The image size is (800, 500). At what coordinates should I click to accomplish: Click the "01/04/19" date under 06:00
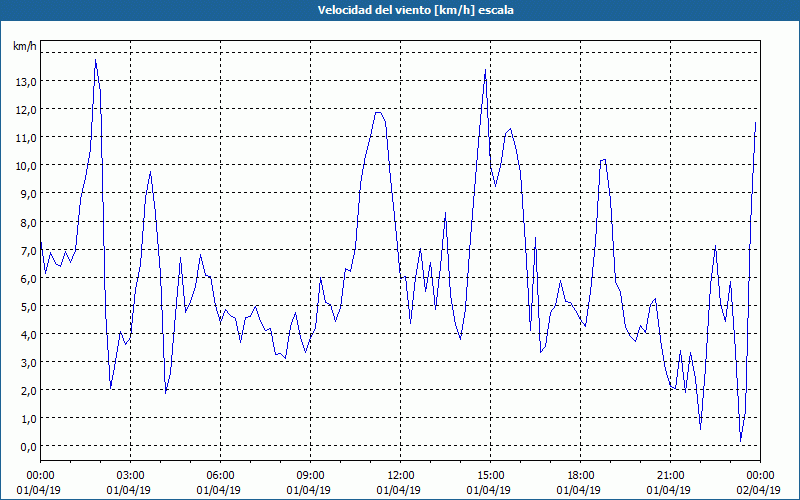click(x=218, y=490)
